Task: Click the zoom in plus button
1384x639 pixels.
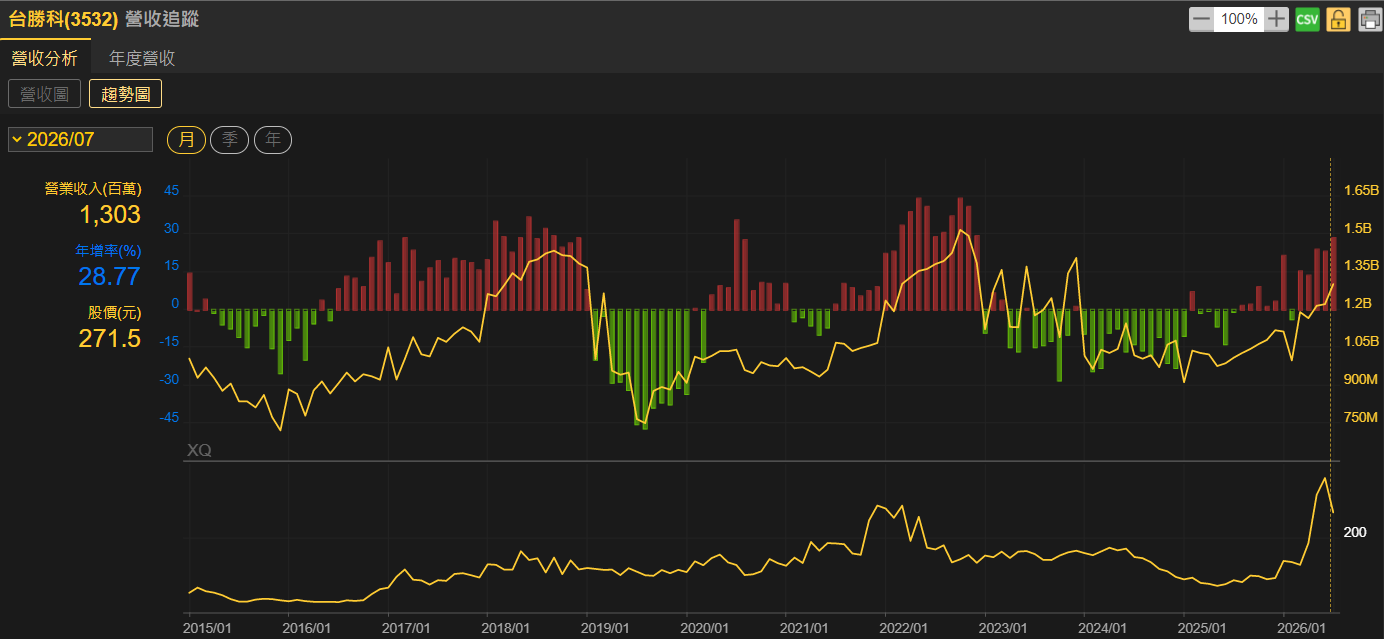Action: (1277, 19)
